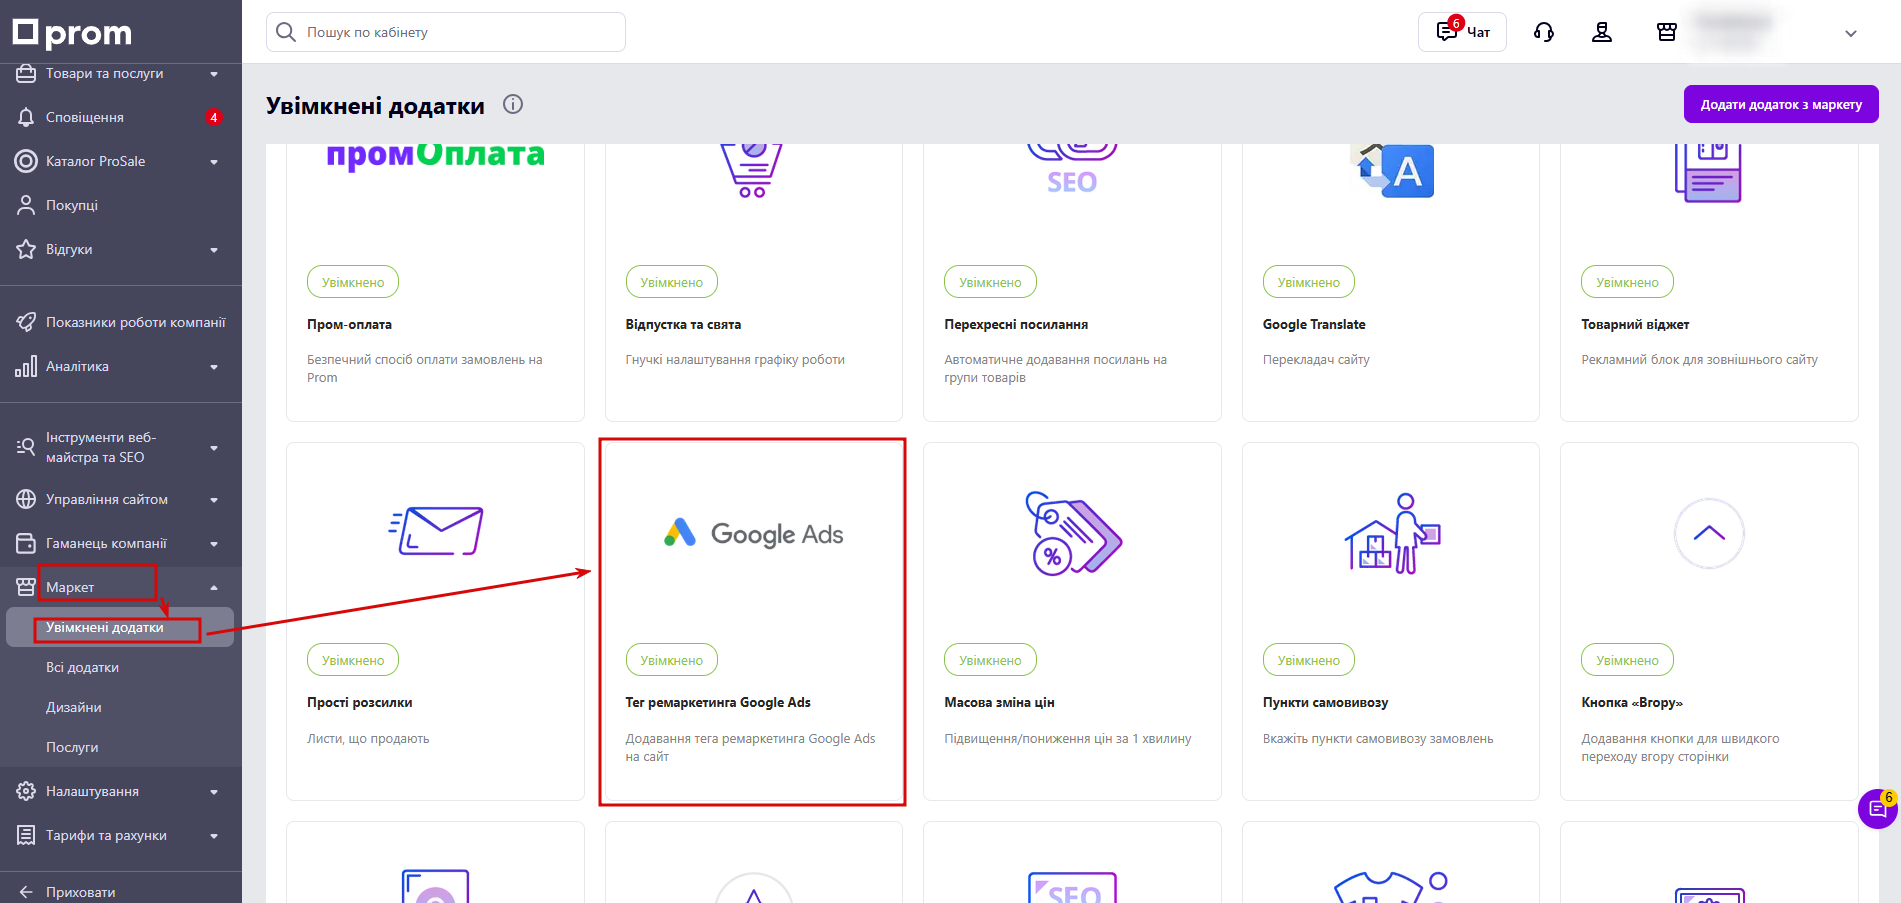The image size is (1901, 903).
Task: Click the headset support icon
Action: [x=1543, y=33]
